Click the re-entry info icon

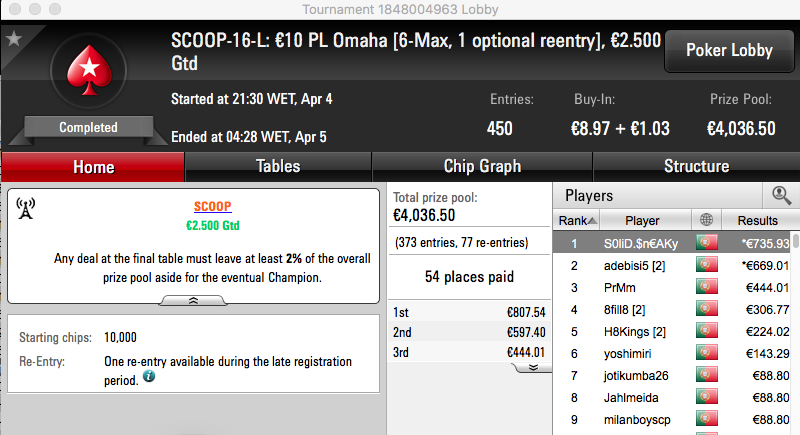pyautogui.click(x=149, y=376)
